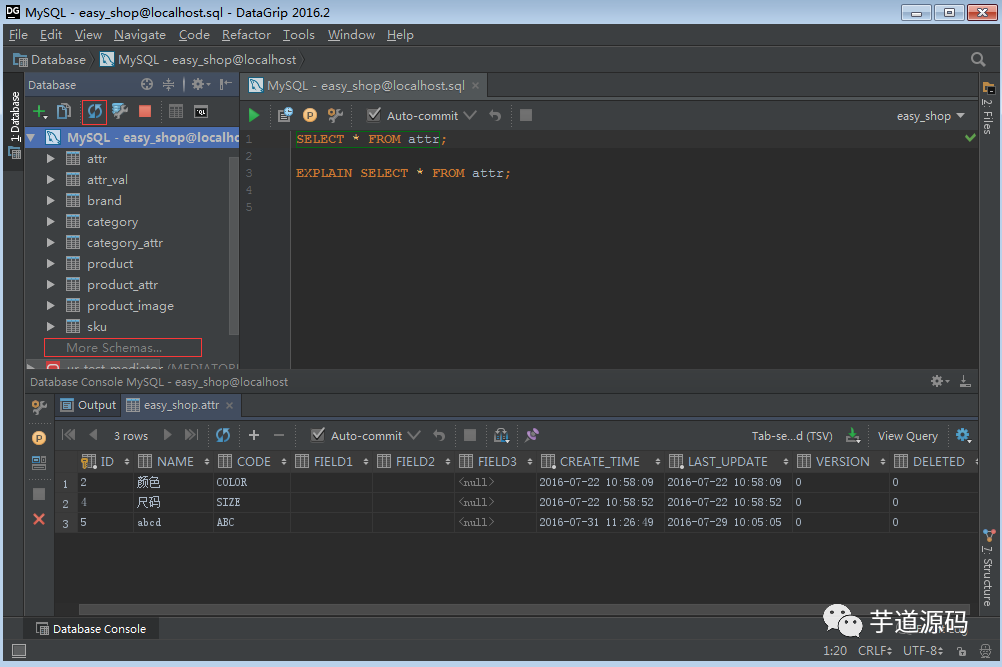This screenshot has width=1002, height=667.
Task: Open Tab-se...d (TSV) extractor dropdown
Action: pyautogui.click(x=792, y=436)
